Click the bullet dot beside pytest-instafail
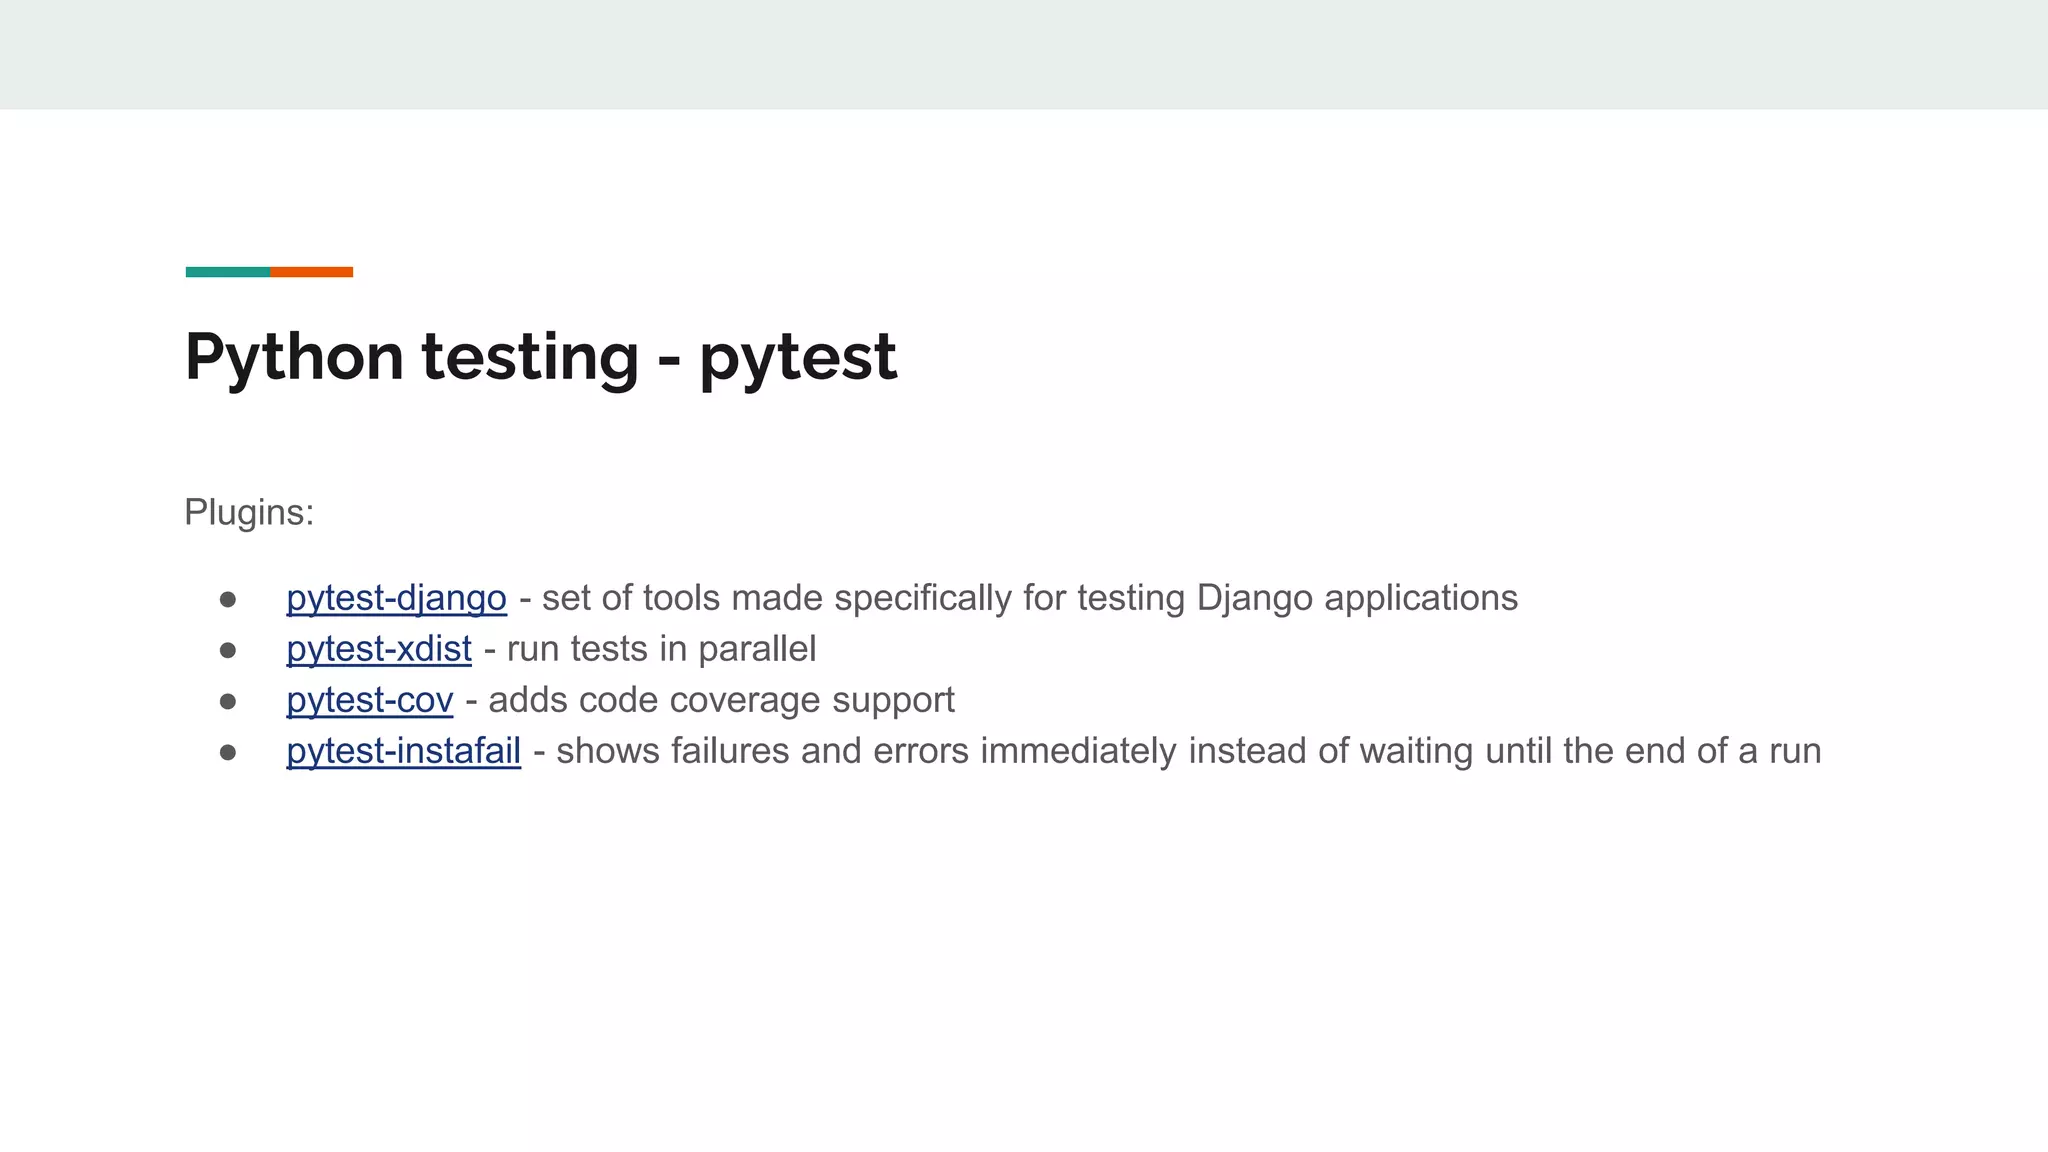 [228, 752]
